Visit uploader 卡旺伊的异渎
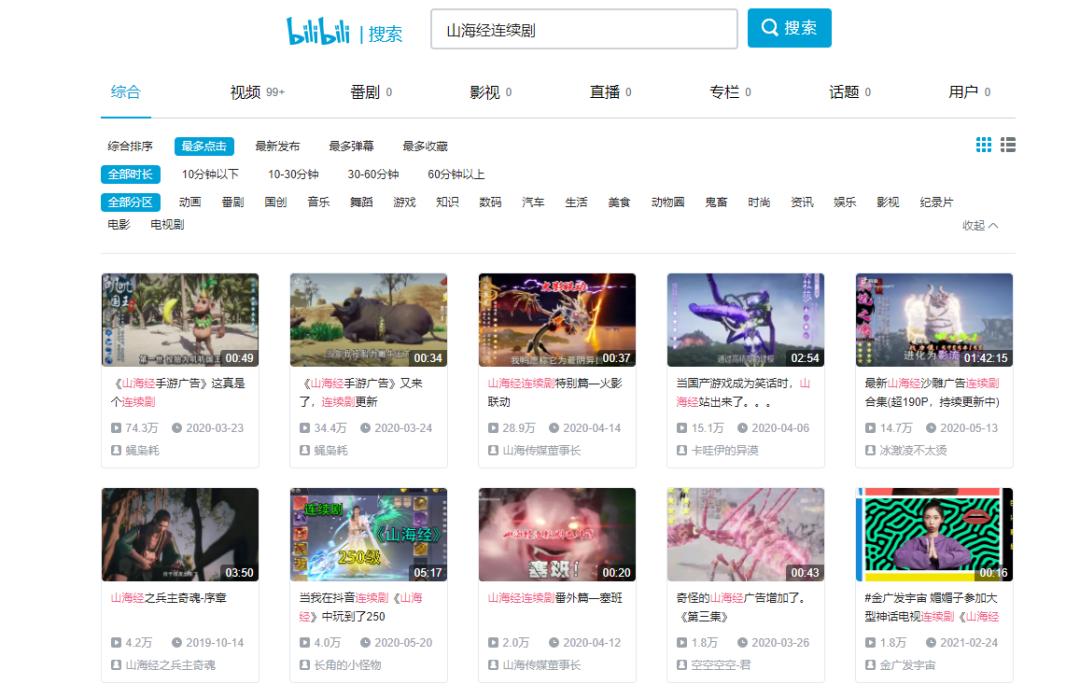Image resolution: width=1080 pixels, height=698 pixels. [725, 450]
